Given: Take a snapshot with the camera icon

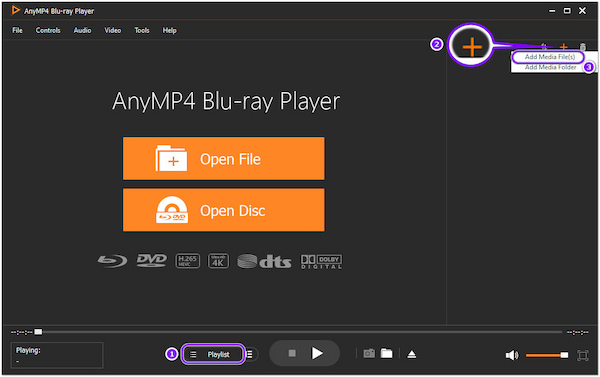Looking at the screenshot, I should point(369,353).
